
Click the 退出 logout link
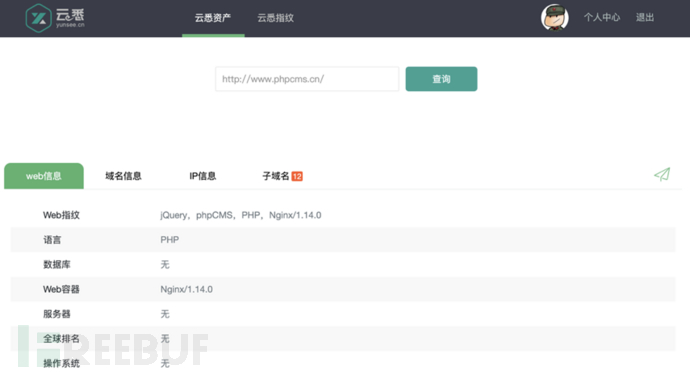(645, 18)
